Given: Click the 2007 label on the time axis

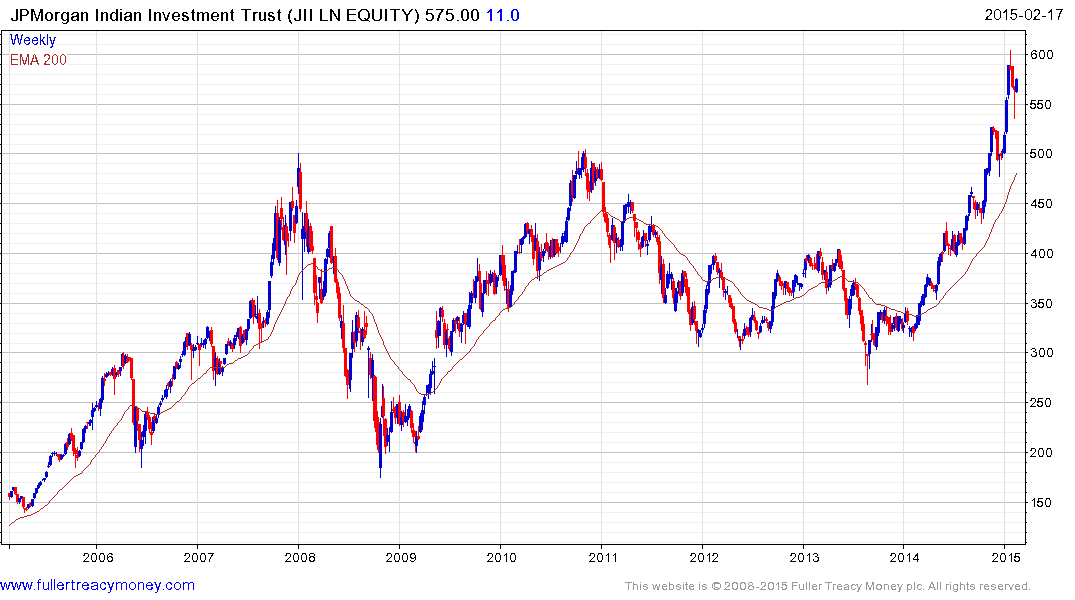Looking at the screenshot, I should [x=198, y=557].
